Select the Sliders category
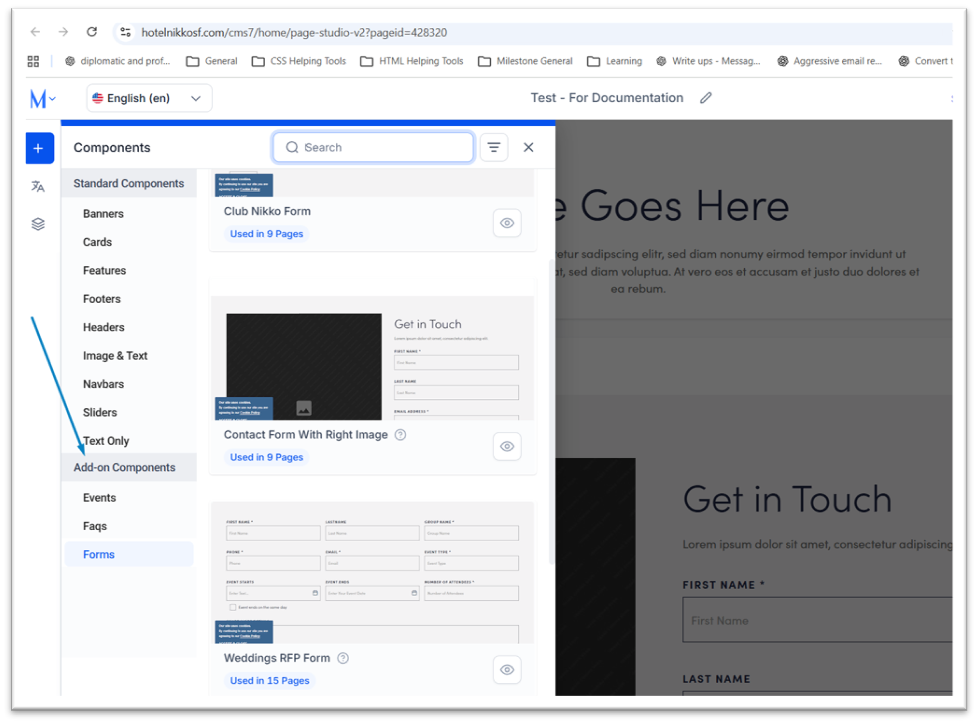Image resolution: width=978 pixels, height=724 pixels. coord(100,412)
